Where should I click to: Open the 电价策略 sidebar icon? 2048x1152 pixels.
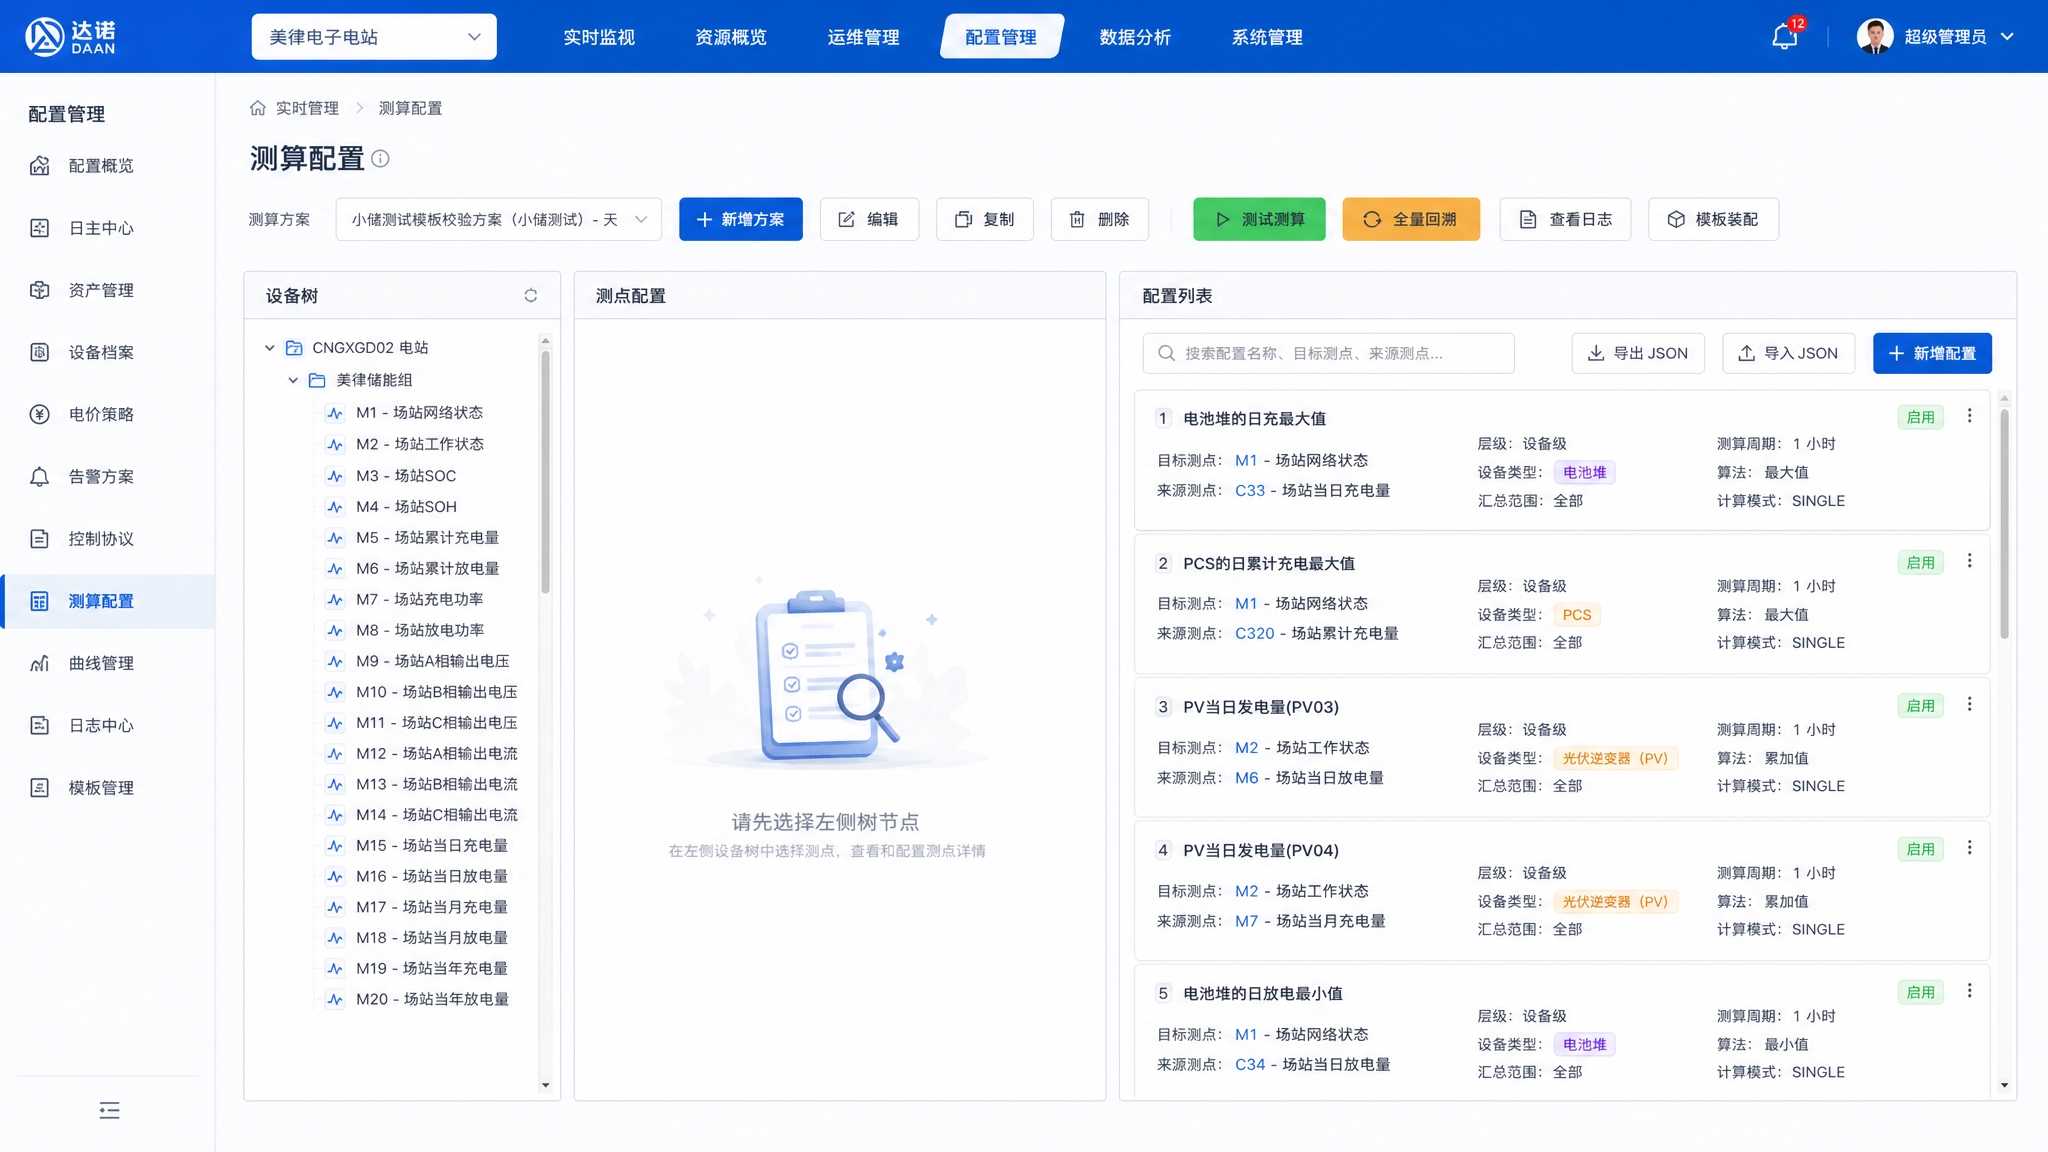point(39,414)
